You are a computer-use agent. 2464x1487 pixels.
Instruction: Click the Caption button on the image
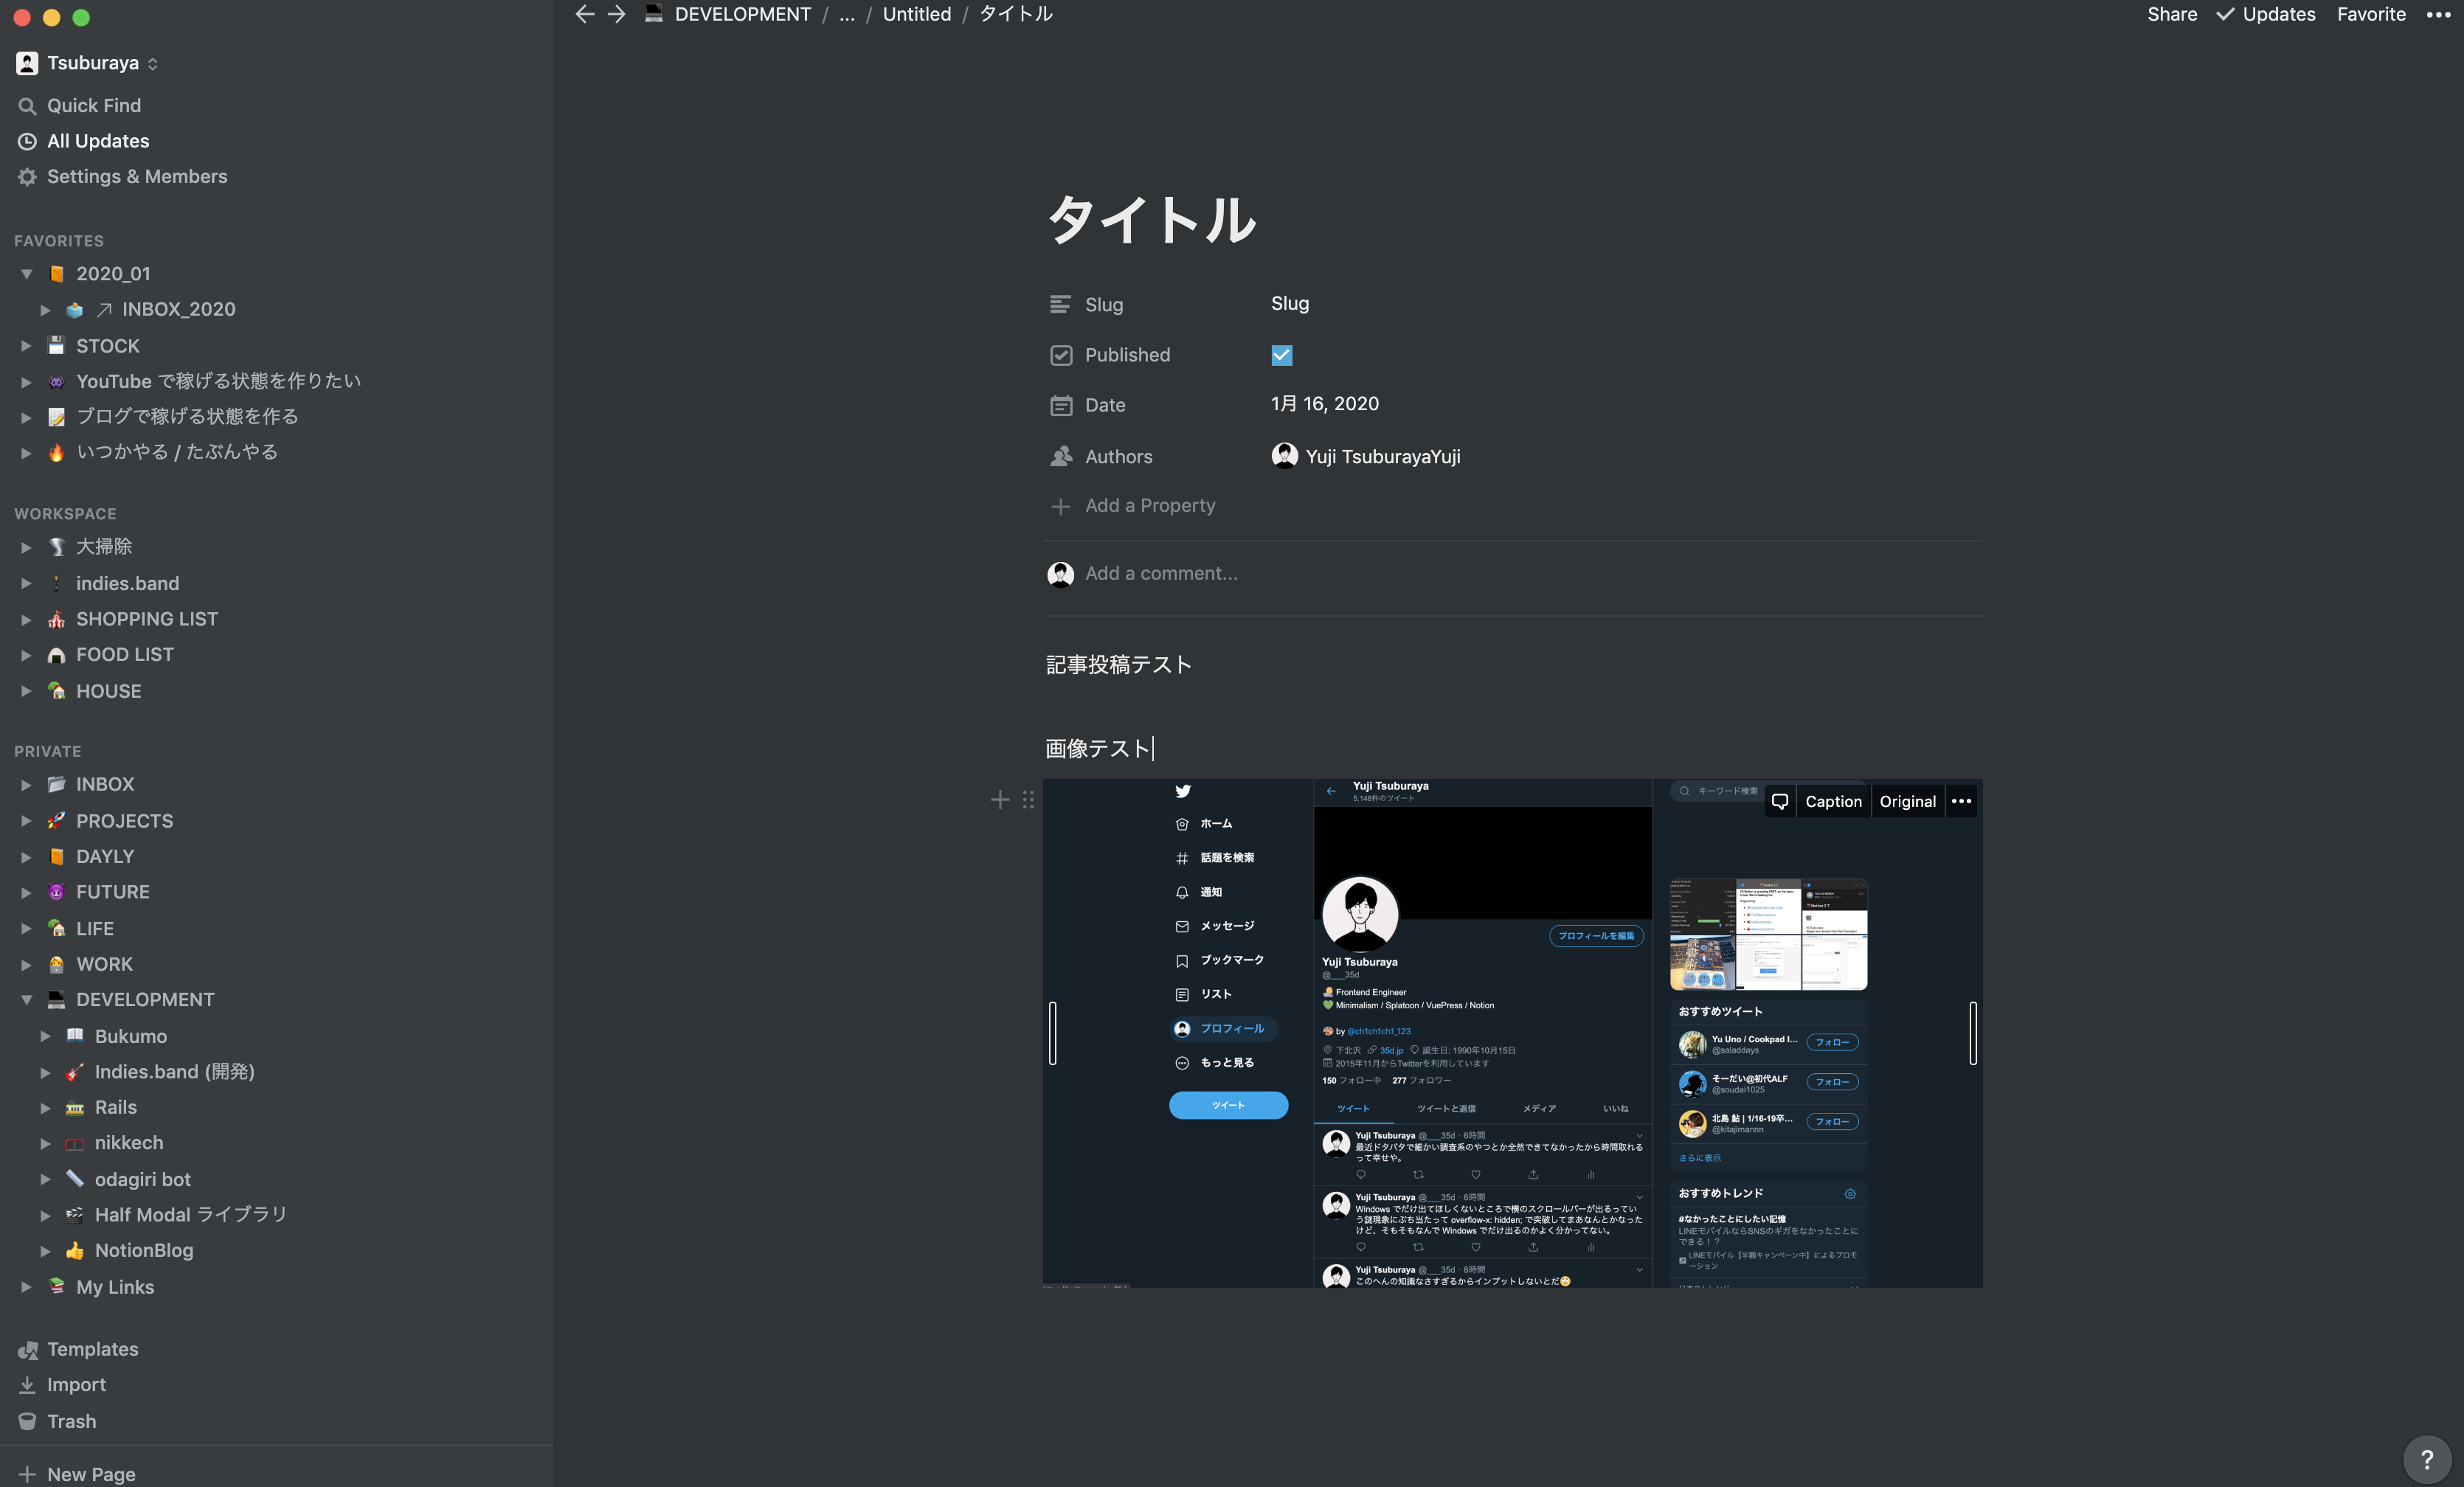pos(1833,801)
